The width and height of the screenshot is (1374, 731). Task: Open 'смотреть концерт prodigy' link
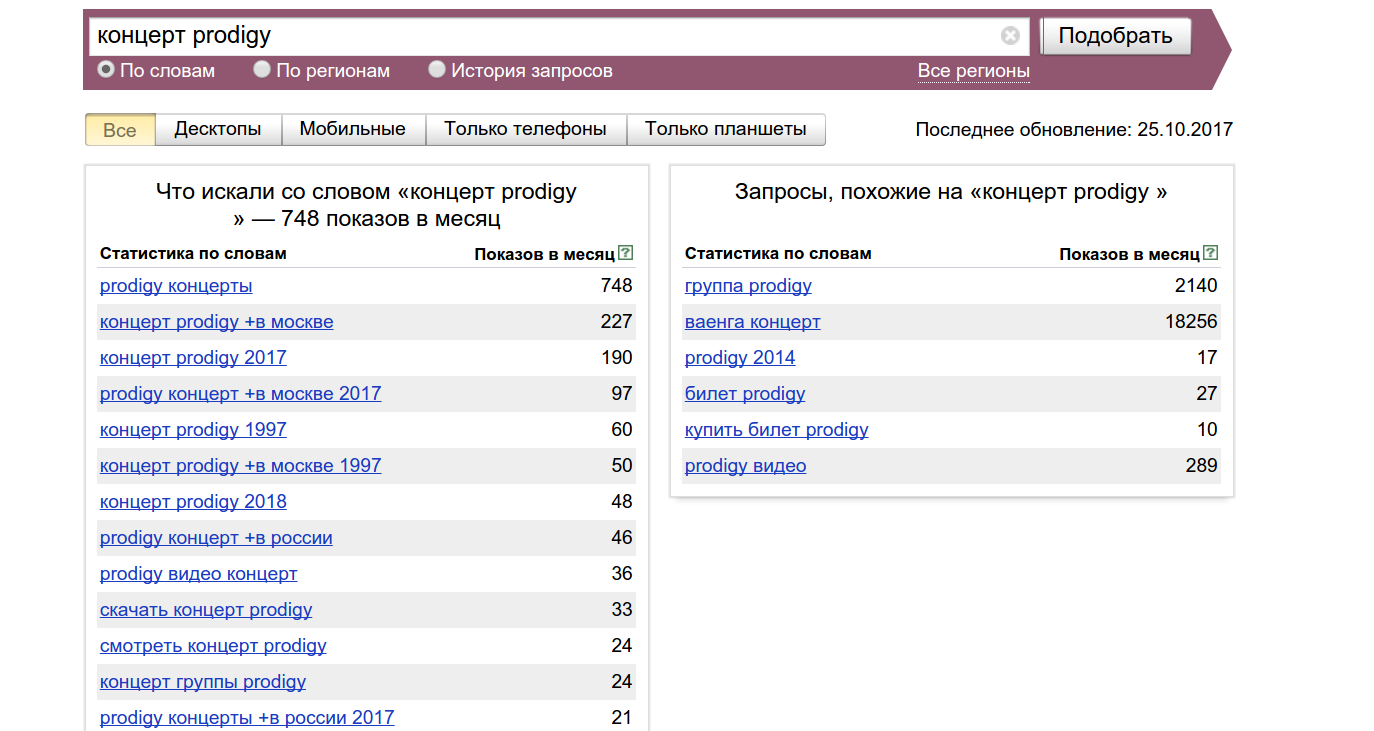pyautogui.click(x=213, y=646)
